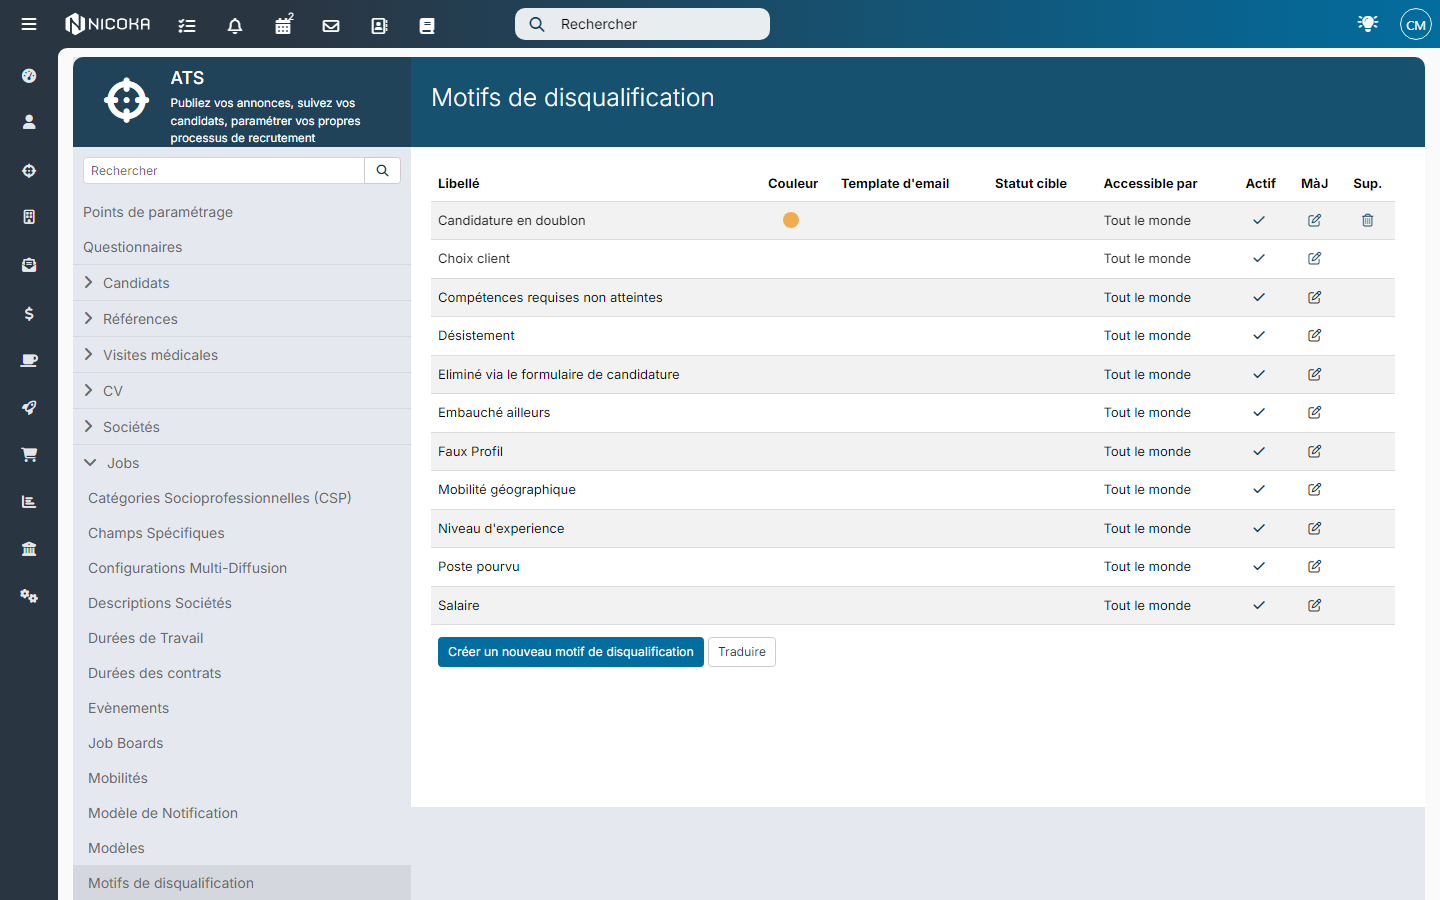The width and height of the screenshot is (1440, 900).
Task: Click the orange color dot for Candidature en doublon
Action: [x=791, y=220]
